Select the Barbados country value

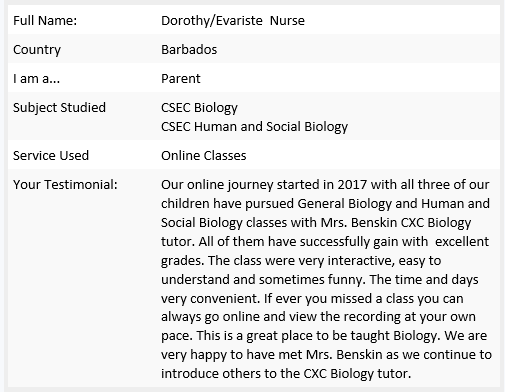(x=189, y=50)
